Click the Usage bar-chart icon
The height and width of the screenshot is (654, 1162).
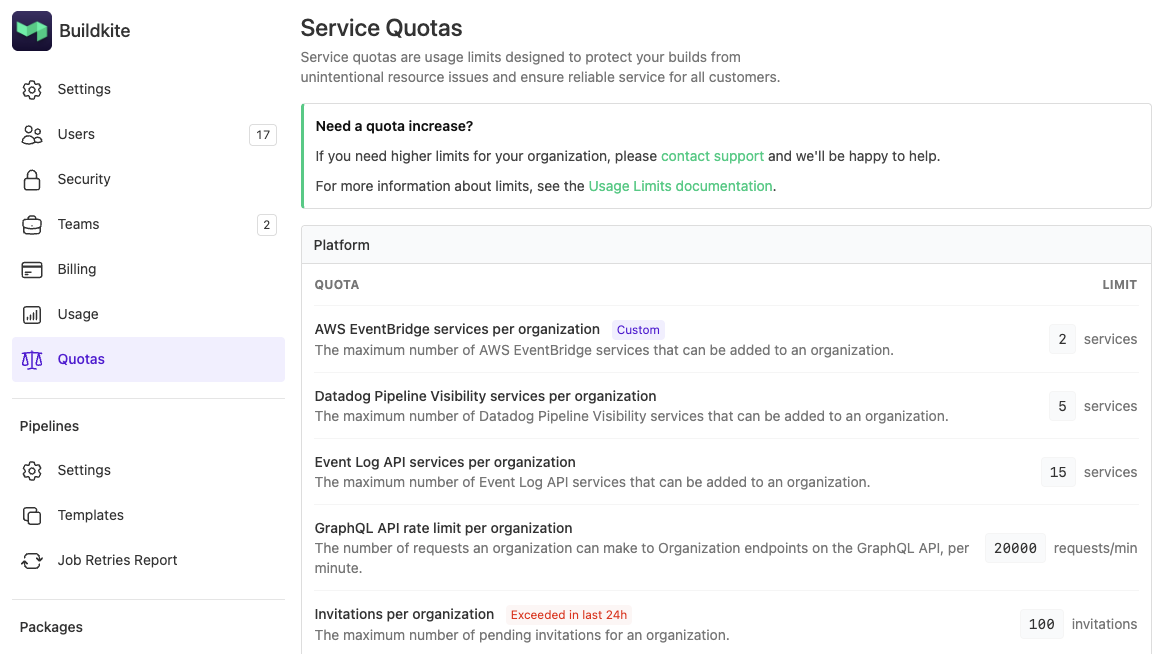tap(33, 314)
